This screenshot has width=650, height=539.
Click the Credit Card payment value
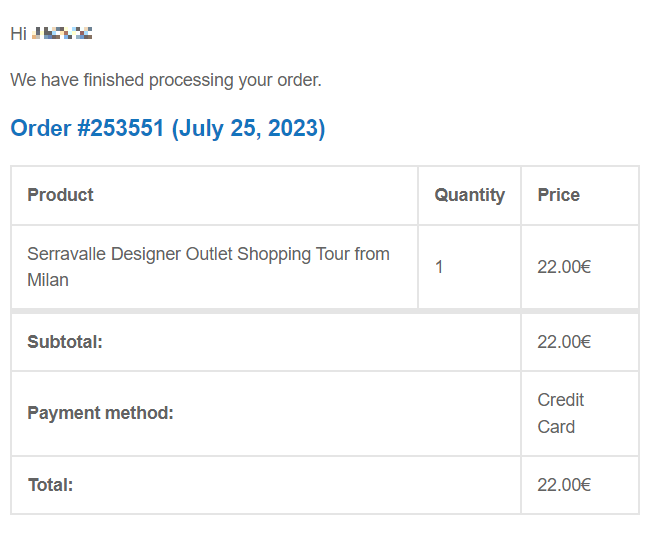pos(560,413)
